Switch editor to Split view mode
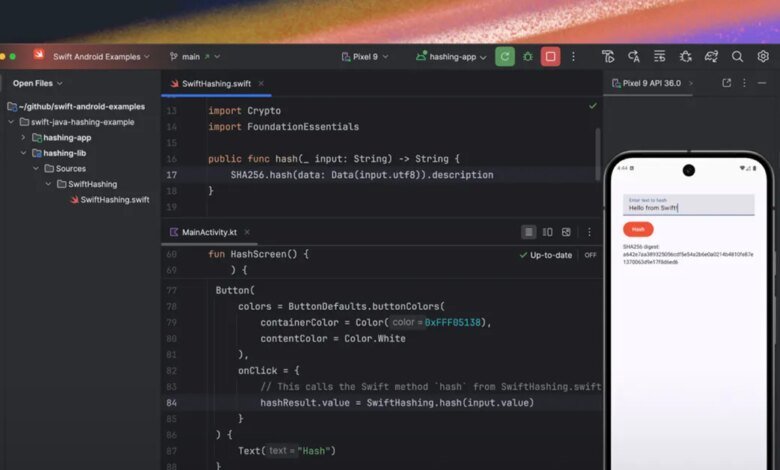The height and width of the screenshot is (470, 780). pos(547,232)
